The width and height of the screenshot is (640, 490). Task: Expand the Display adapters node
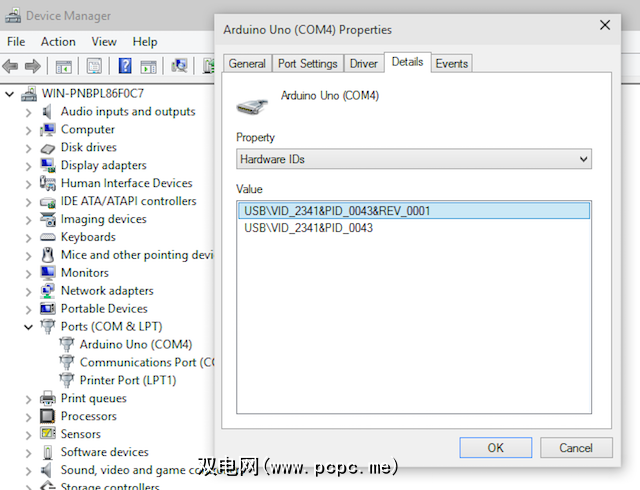pyautogui.click(x=28, y=167)
